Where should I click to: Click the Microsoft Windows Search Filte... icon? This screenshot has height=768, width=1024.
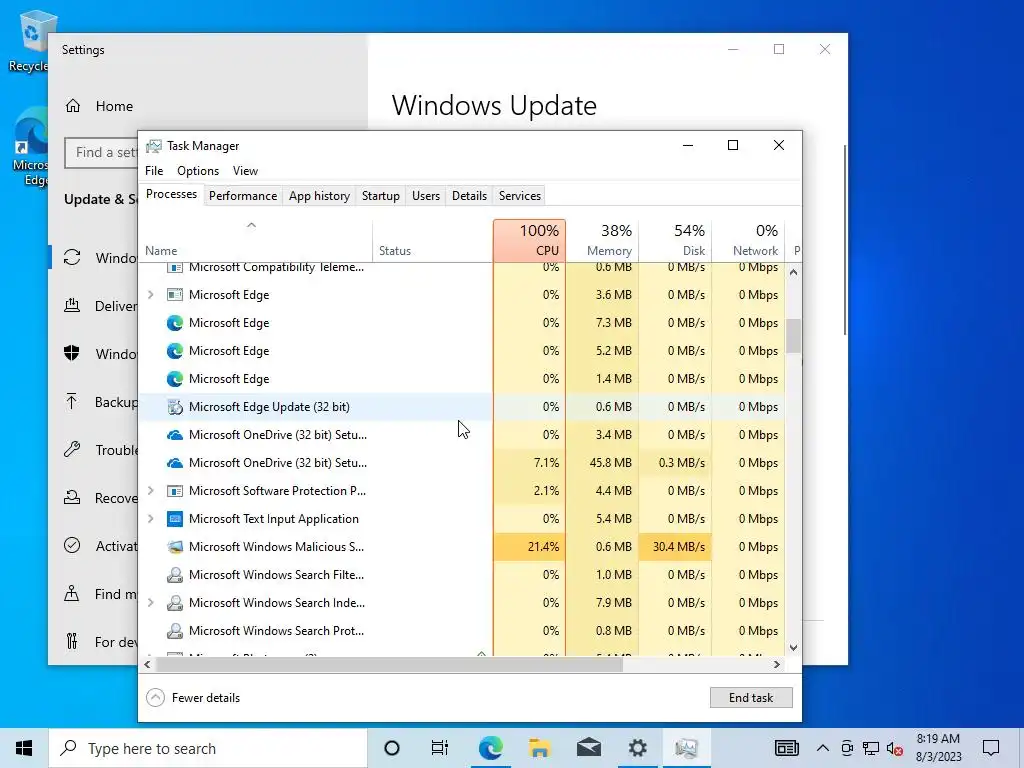coord(174,575)
